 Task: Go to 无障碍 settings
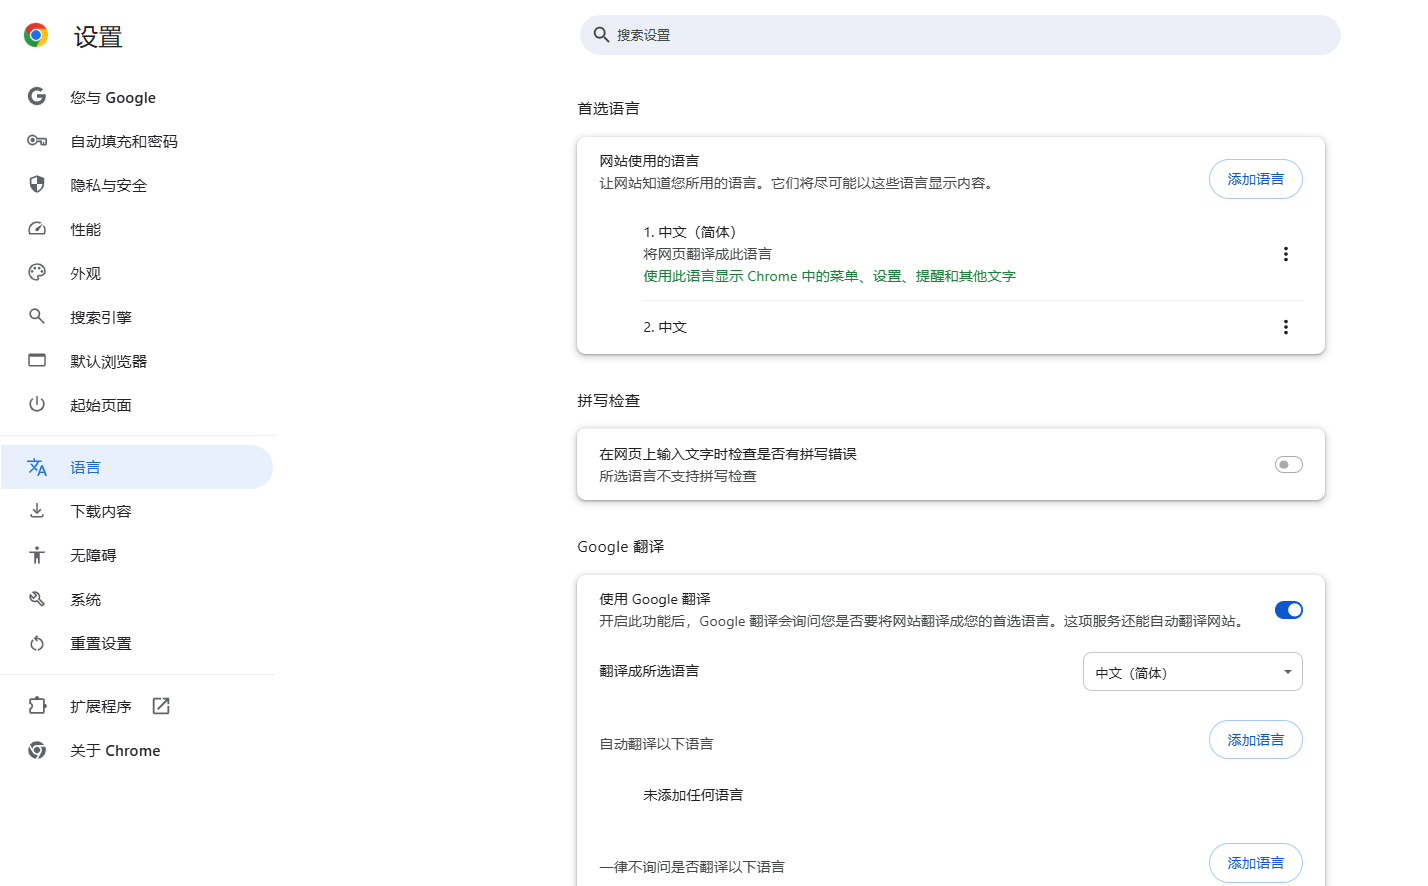137,555
